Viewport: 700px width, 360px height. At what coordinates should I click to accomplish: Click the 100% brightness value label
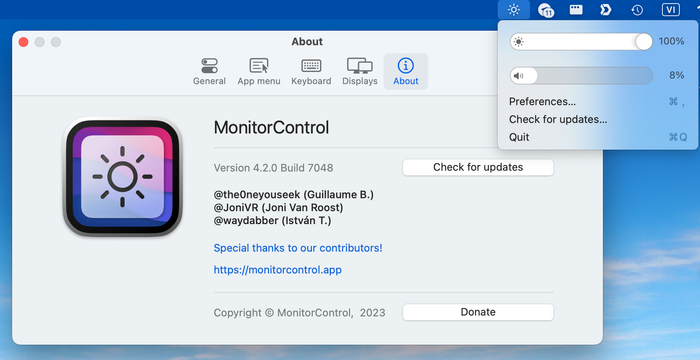[x=671, y=41]
